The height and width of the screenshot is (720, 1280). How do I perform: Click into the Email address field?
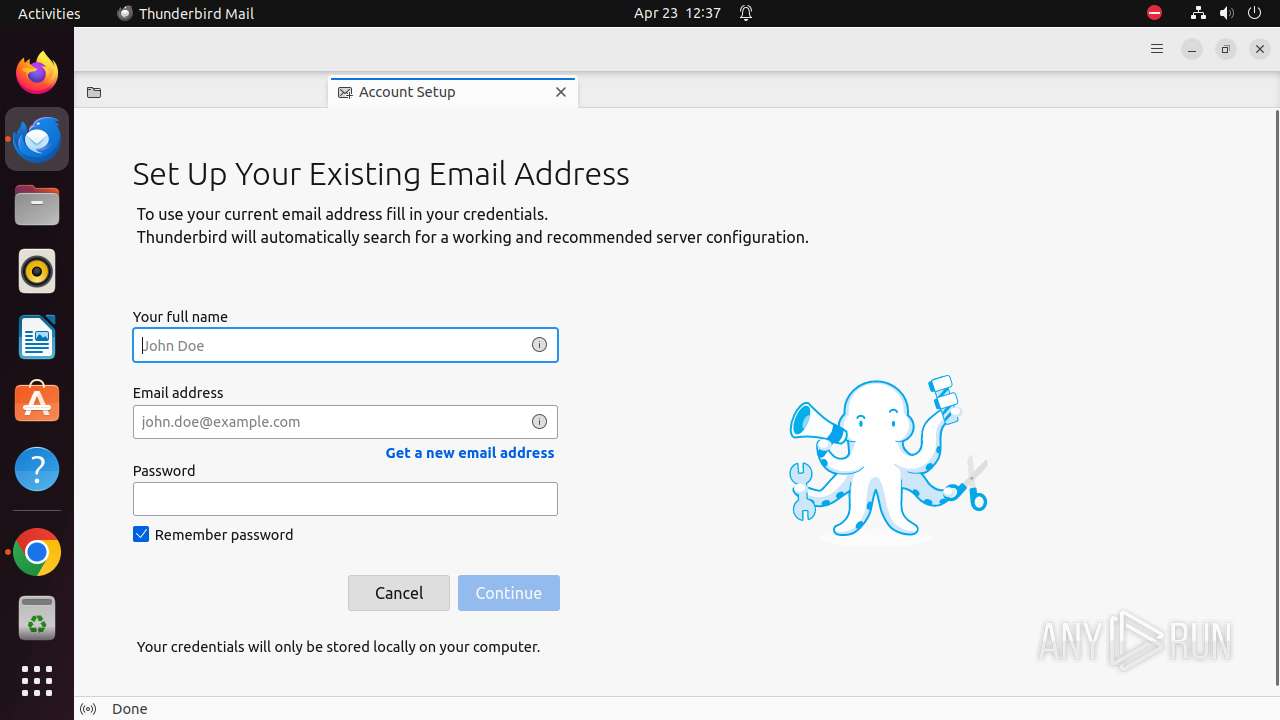tap(345, 422)
